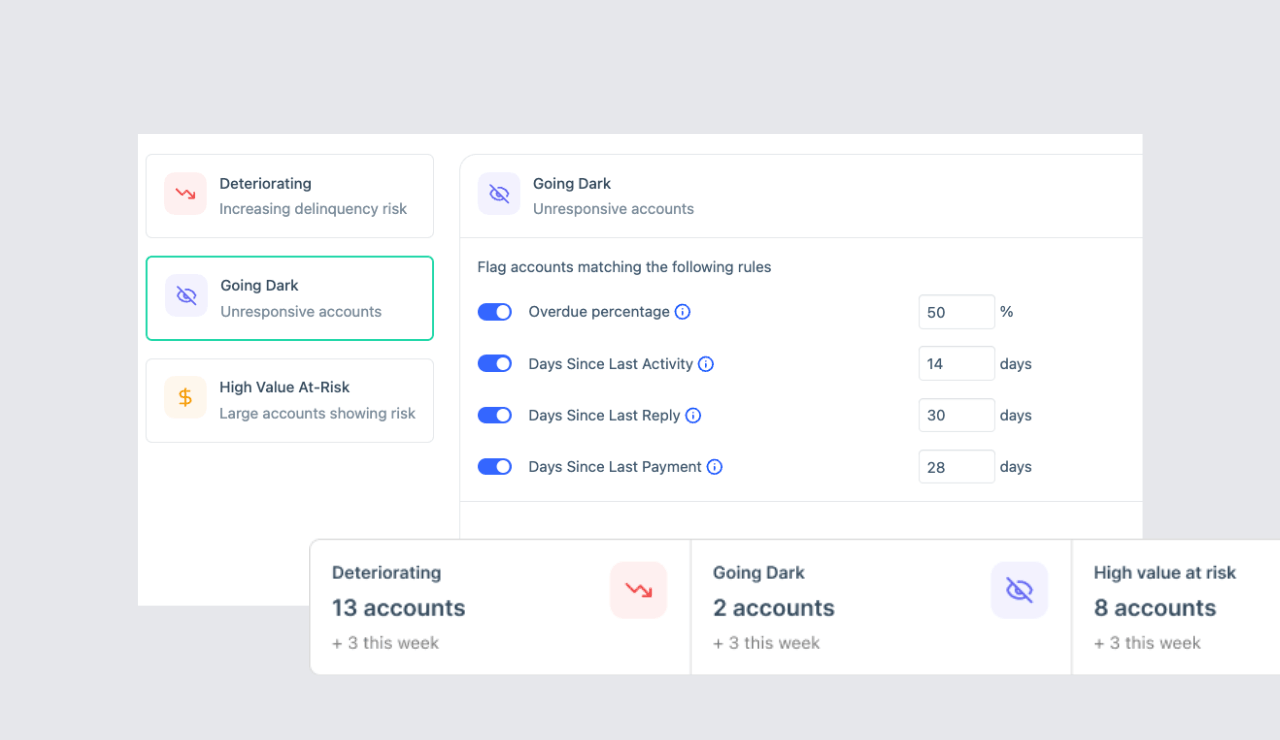Image resolution: width=1280 pixels, height=740 pixels.
Task: Click the Going Dark eye-slash icon in sidebar
Action: (x=186, y=296)
